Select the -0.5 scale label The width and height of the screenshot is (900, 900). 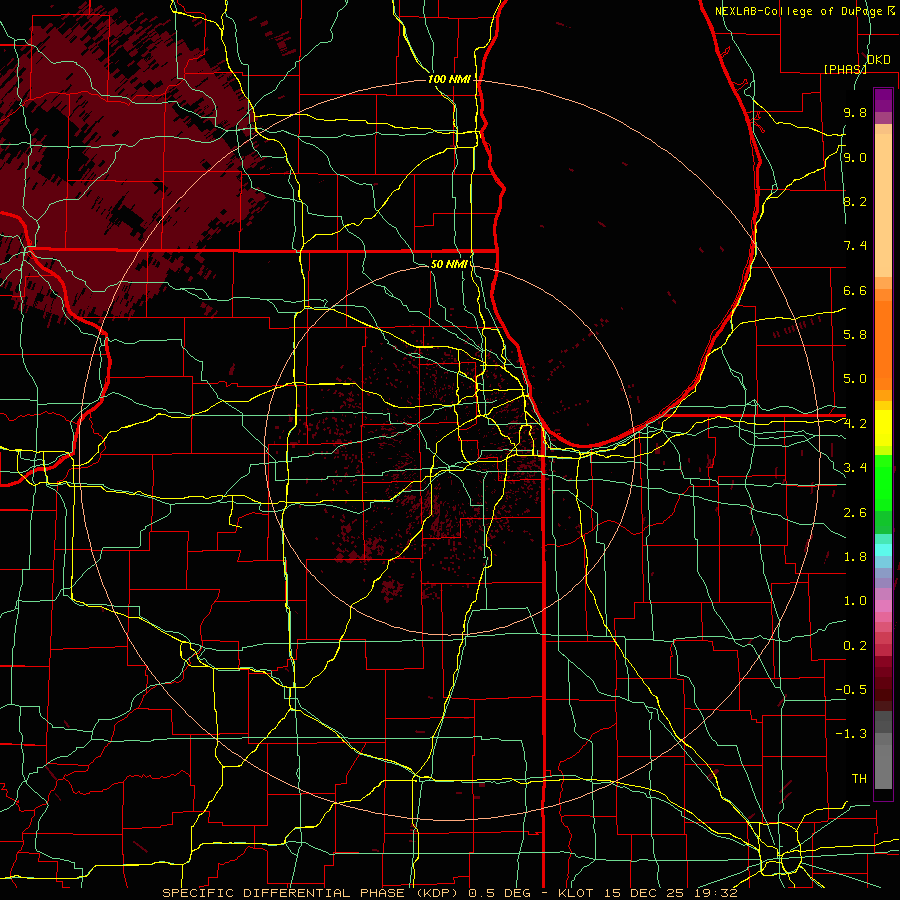[851, 689]
